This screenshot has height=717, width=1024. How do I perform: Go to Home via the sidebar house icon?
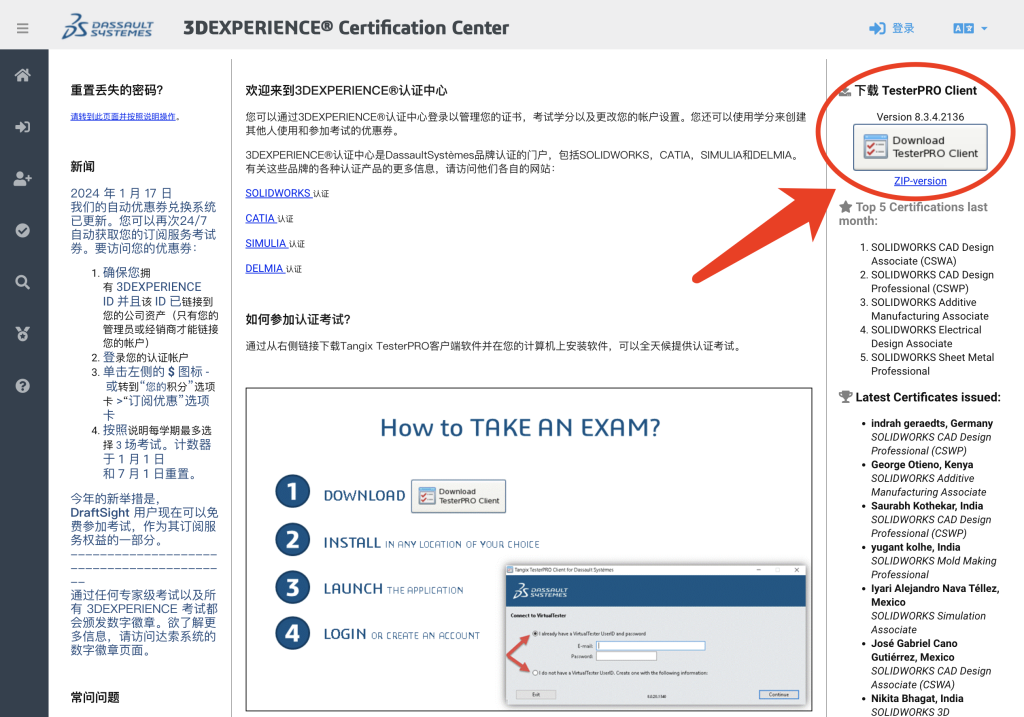pos(23,76)
